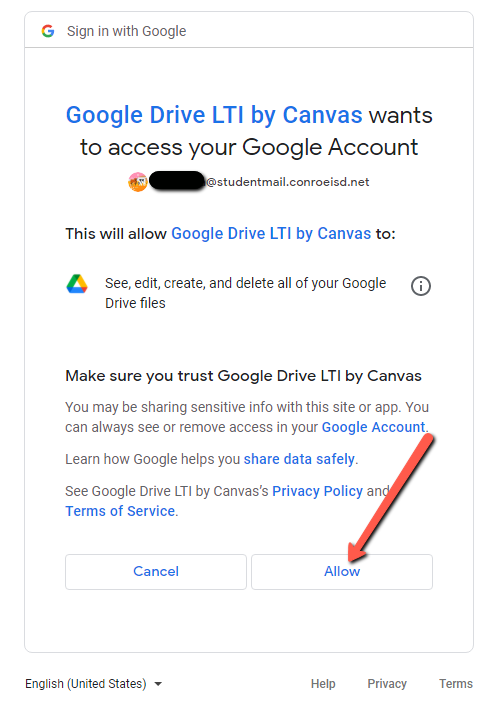Screen dimensions: 495x717
Task: Click the app name link after 'This will allow'
Action: [271, 234]
